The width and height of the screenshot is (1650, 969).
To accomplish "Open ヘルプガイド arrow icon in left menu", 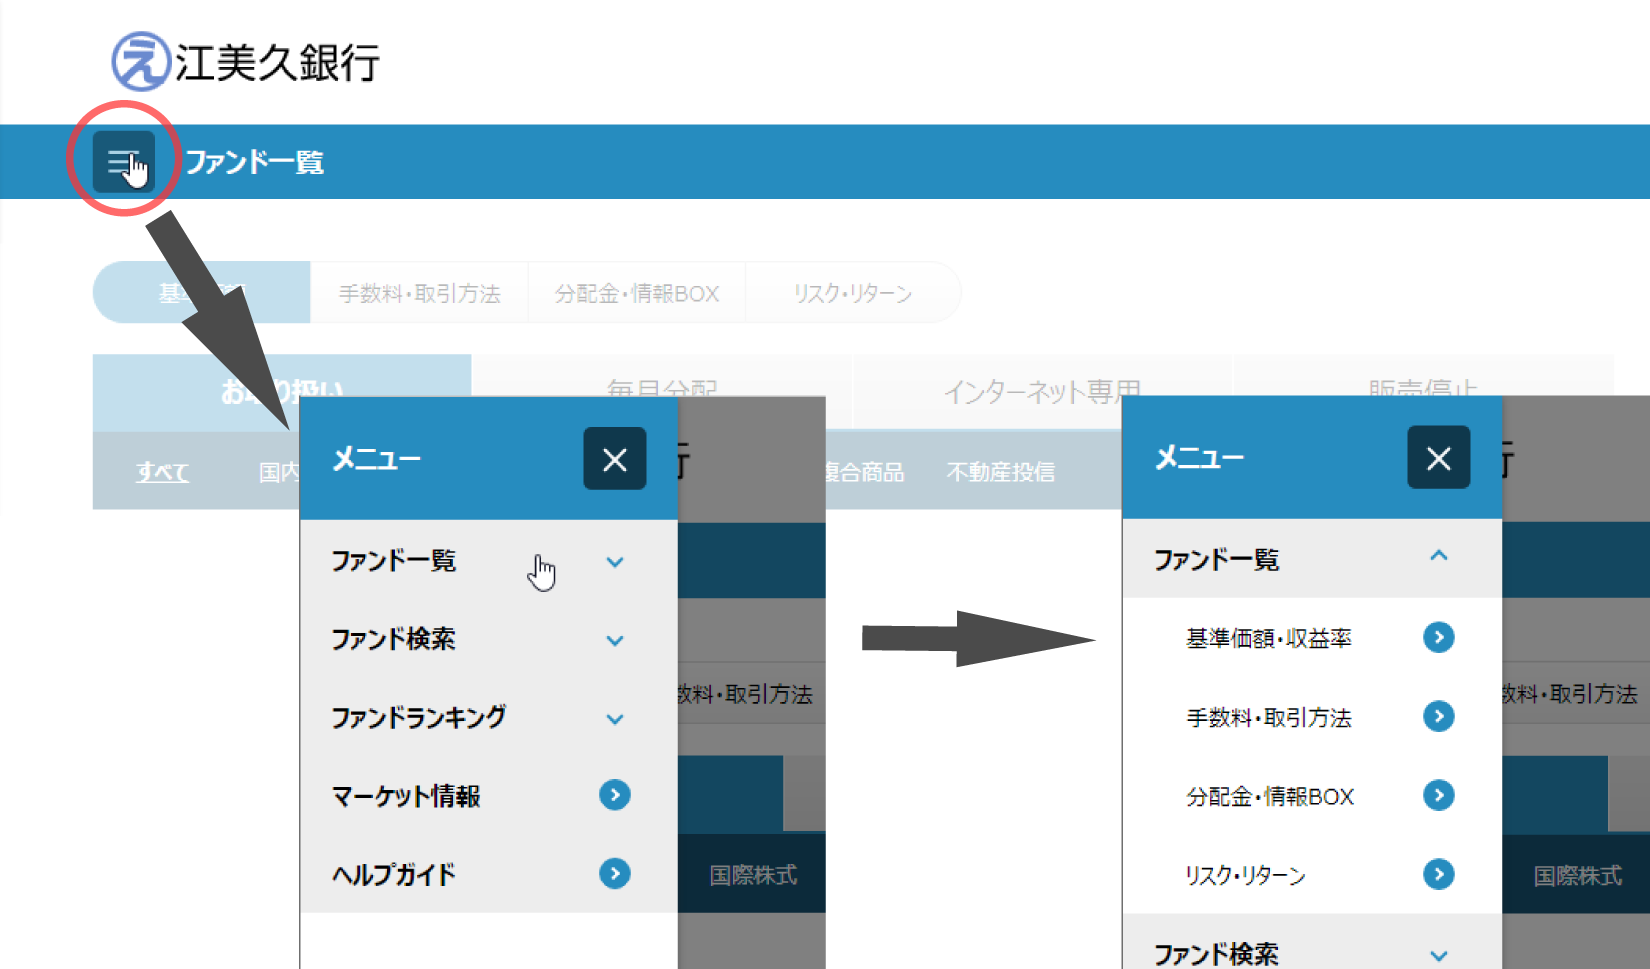I will pyautogui.click(x=615, y=874).
